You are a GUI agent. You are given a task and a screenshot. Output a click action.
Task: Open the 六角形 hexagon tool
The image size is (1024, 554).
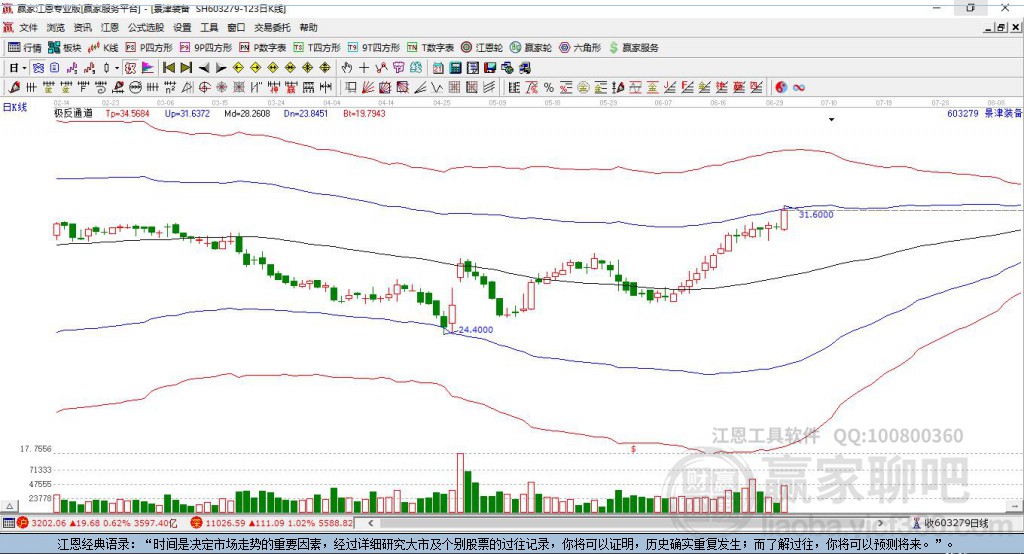[580, 48]
